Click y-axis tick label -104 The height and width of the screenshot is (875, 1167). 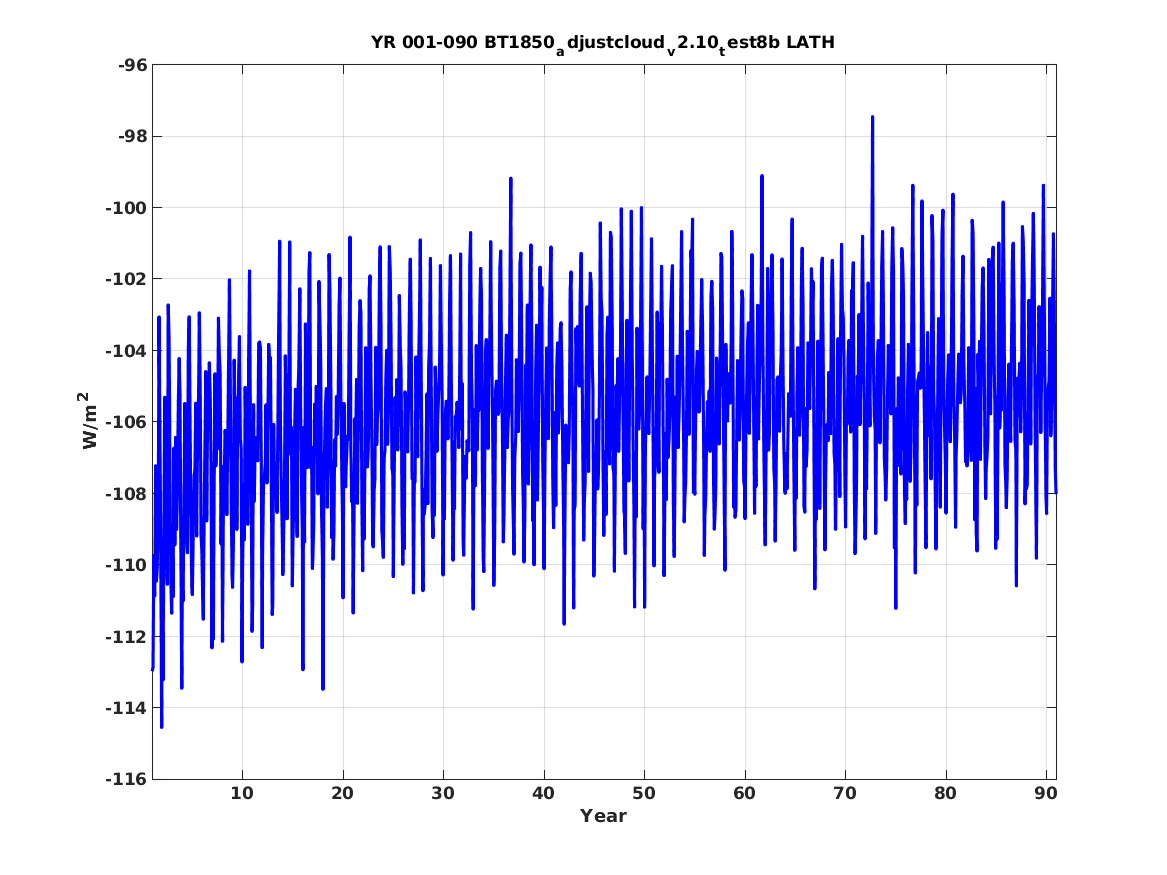click(127, 350)
